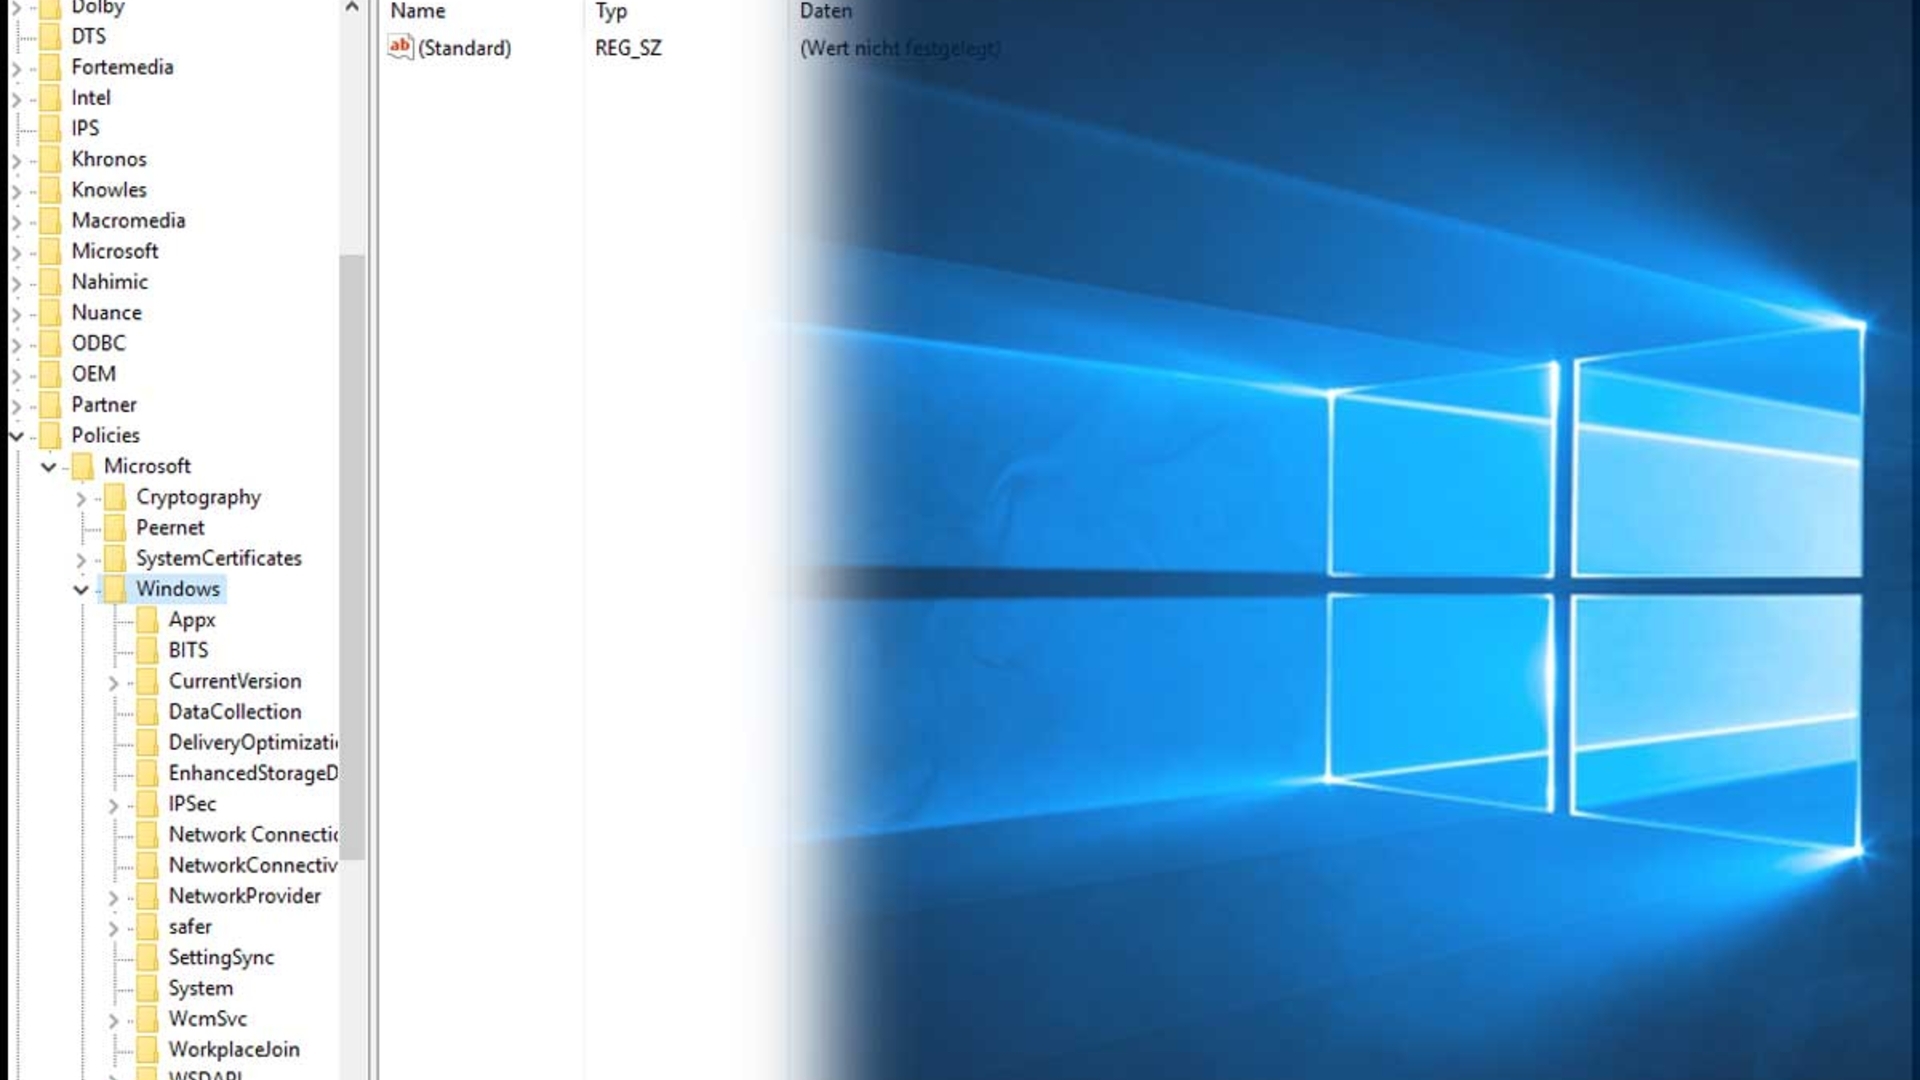This screenshot has height=1080, width=1920.
Task: Click the DataCollection folder icon
Action: point(147,712)
